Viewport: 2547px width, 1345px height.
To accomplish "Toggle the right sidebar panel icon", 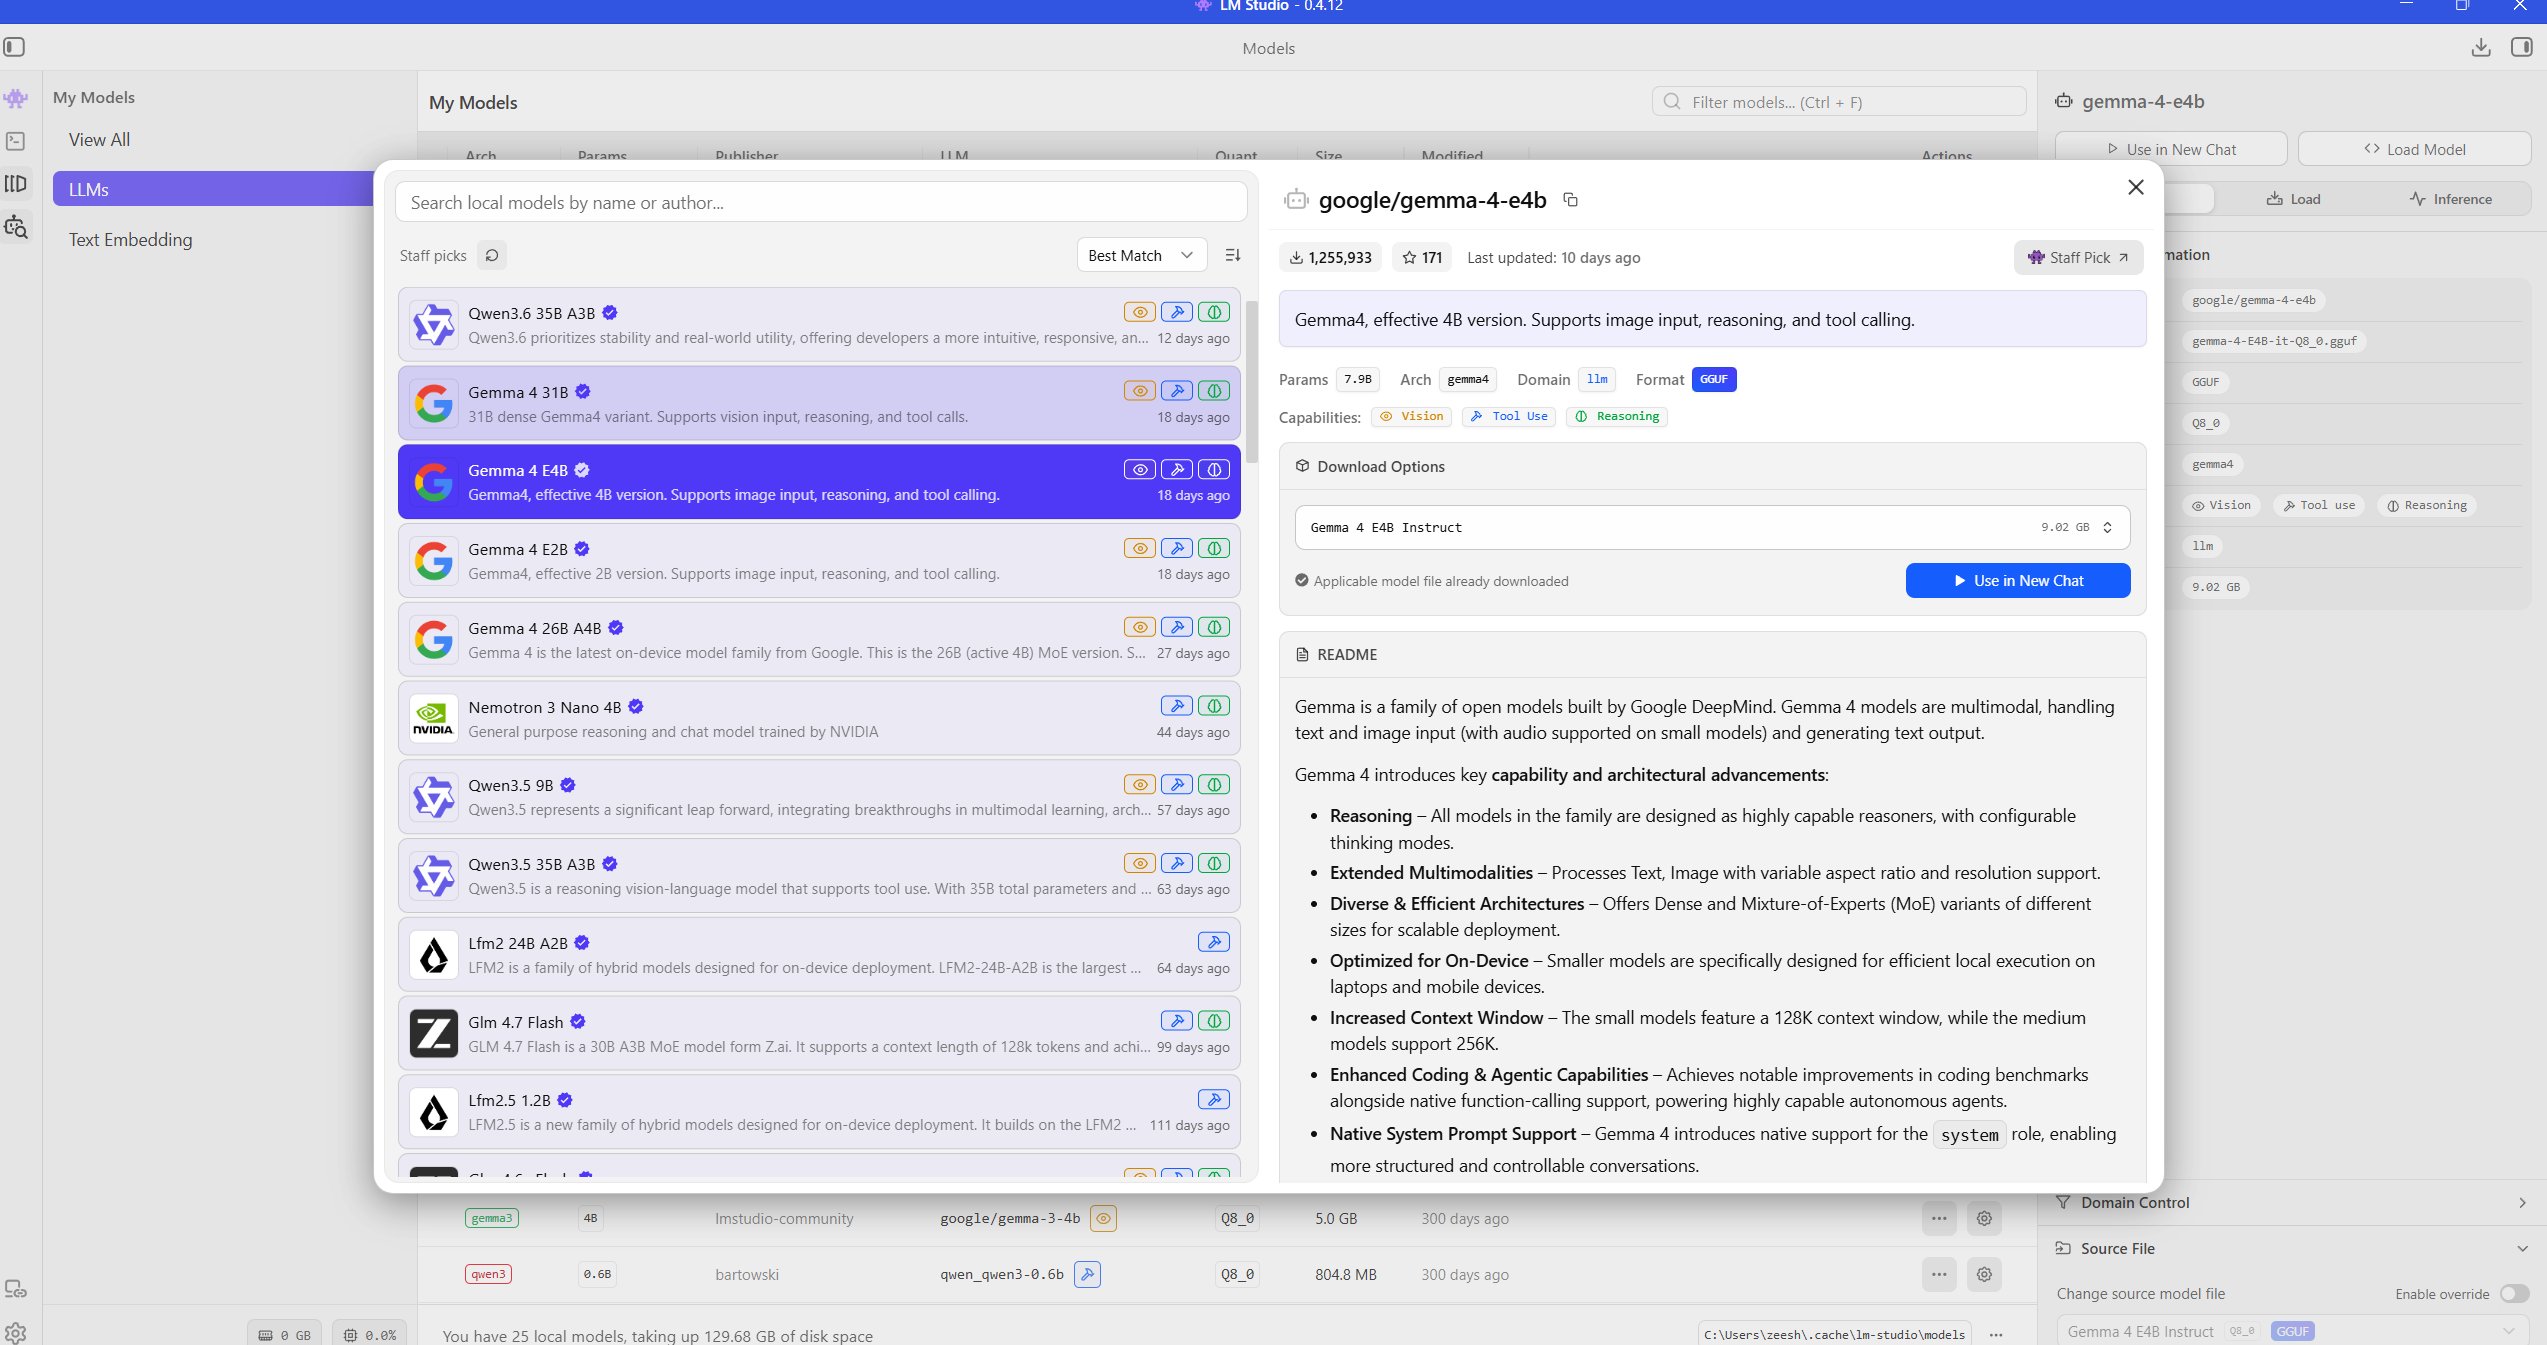I will point(2521,47).
